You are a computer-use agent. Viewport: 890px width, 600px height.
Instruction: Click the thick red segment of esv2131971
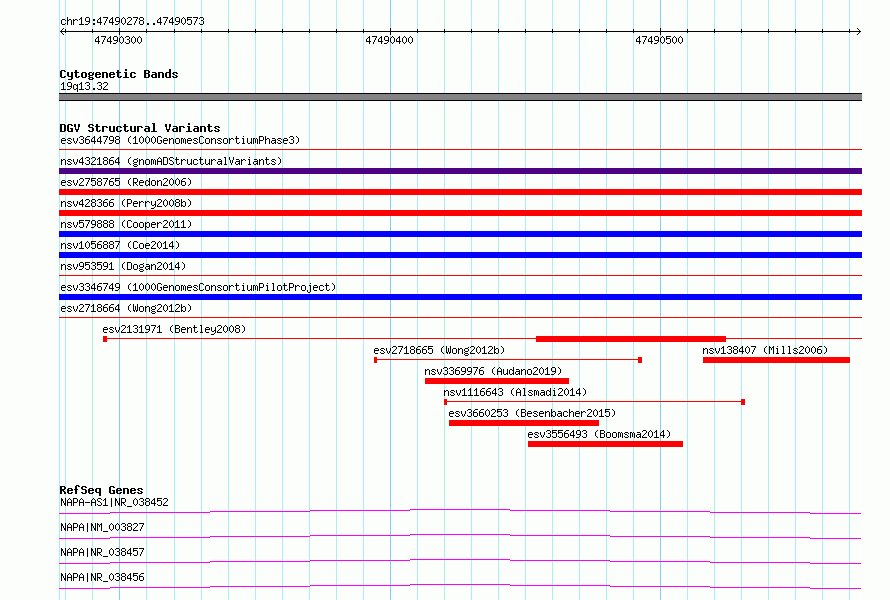tap(631, 339)
